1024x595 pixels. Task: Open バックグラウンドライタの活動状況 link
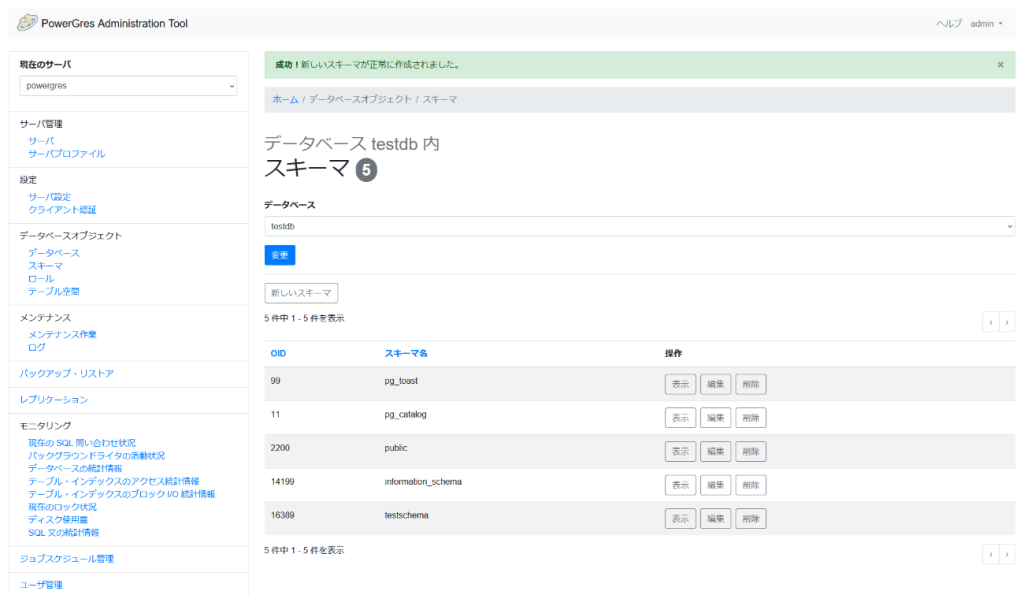tap(97, 456)
